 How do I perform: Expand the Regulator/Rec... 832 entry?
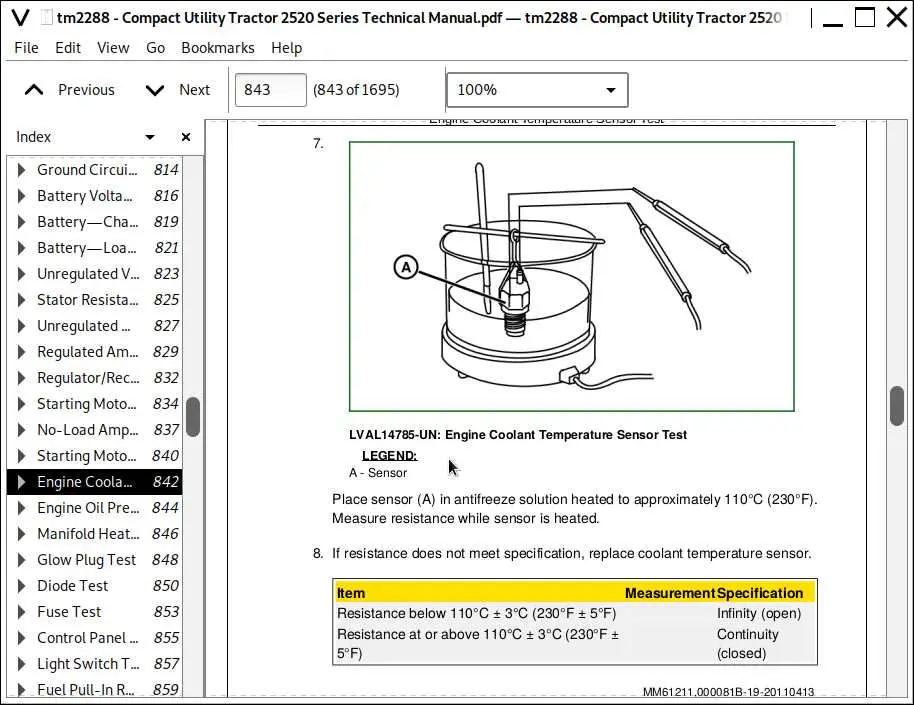tap(22, 378)
